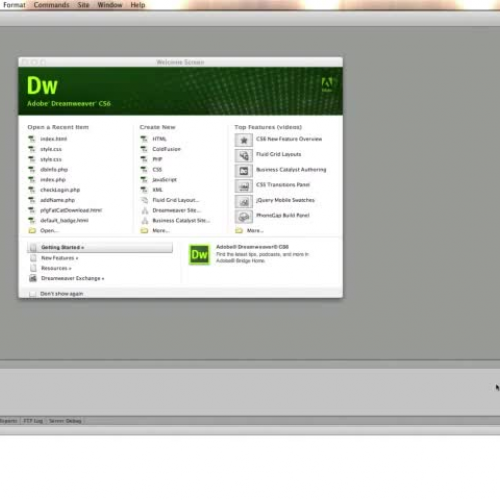
Task: Open recent file pfgFatCatDownload.html
Action: pyautogui.click(x=71, y=210)
